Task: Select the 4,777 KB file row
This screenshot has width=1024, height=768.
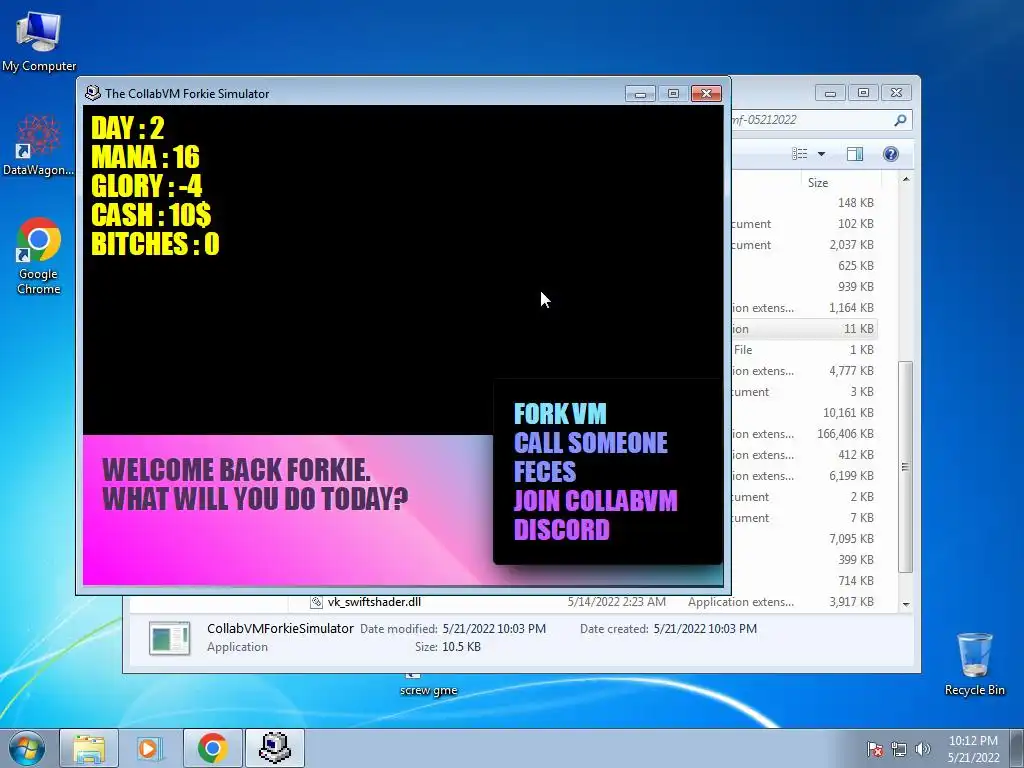Action: click(804, 371)
